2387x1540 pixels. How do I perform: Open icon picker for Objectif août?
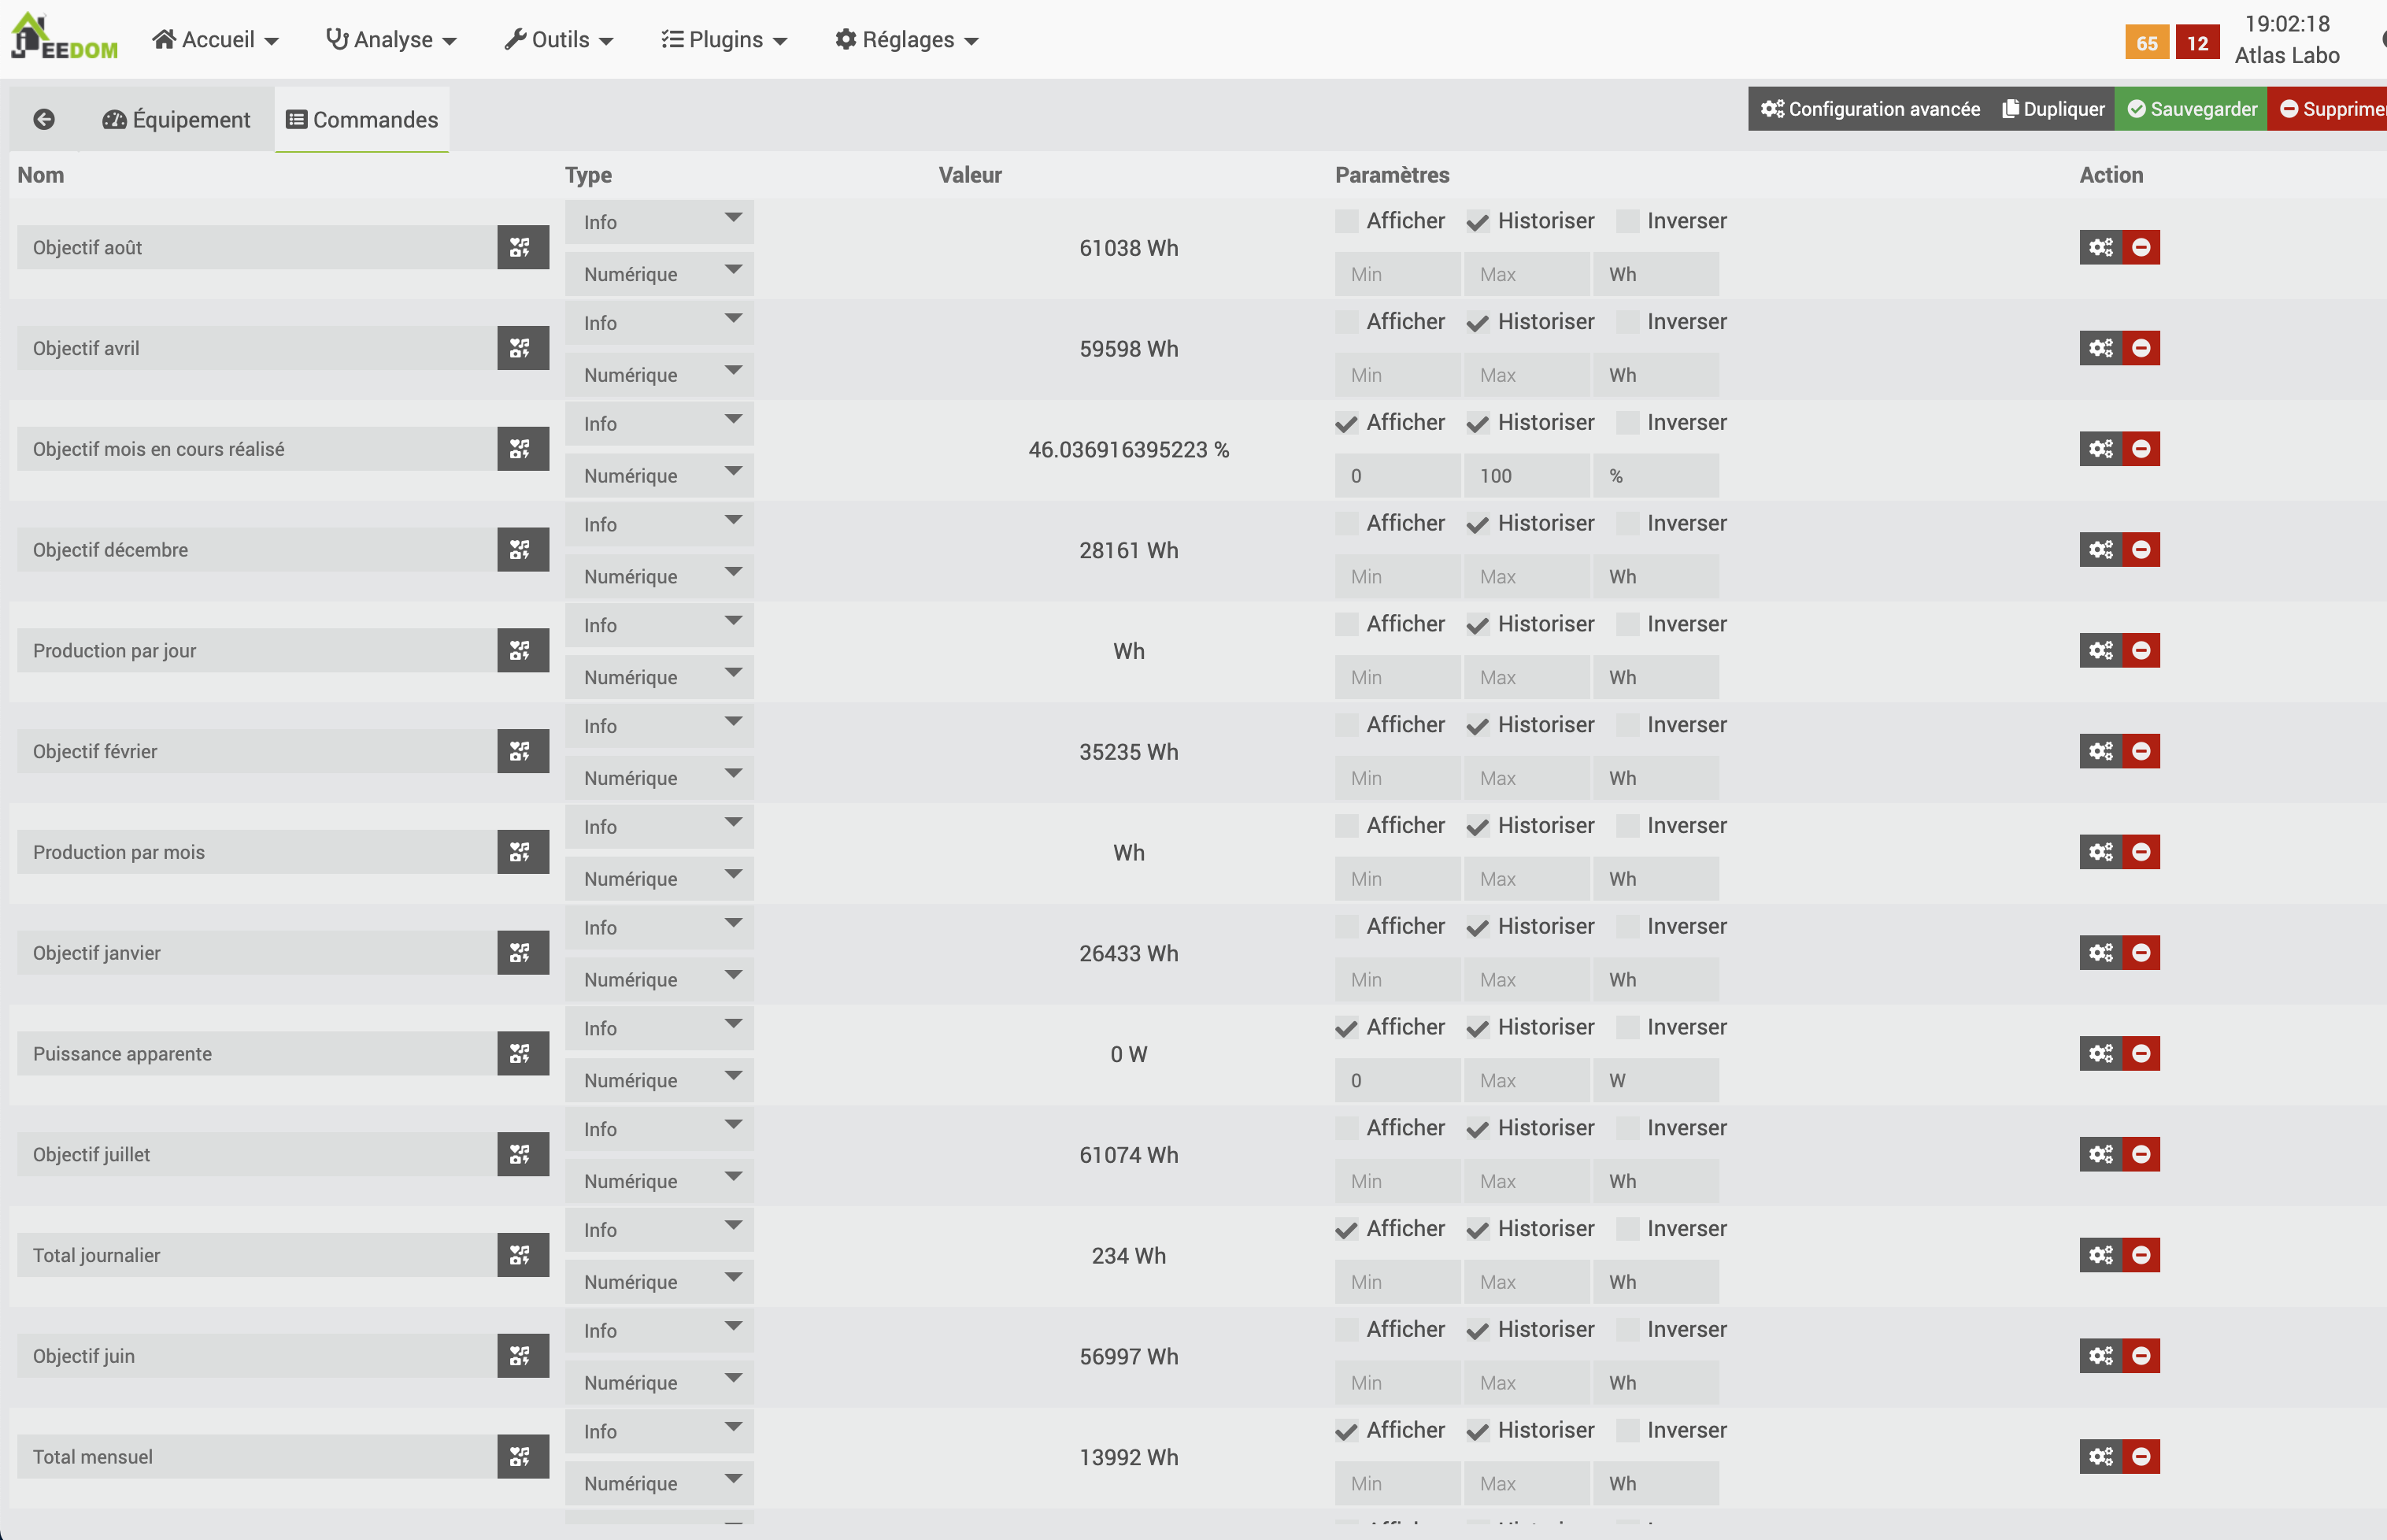pos(522,247)
